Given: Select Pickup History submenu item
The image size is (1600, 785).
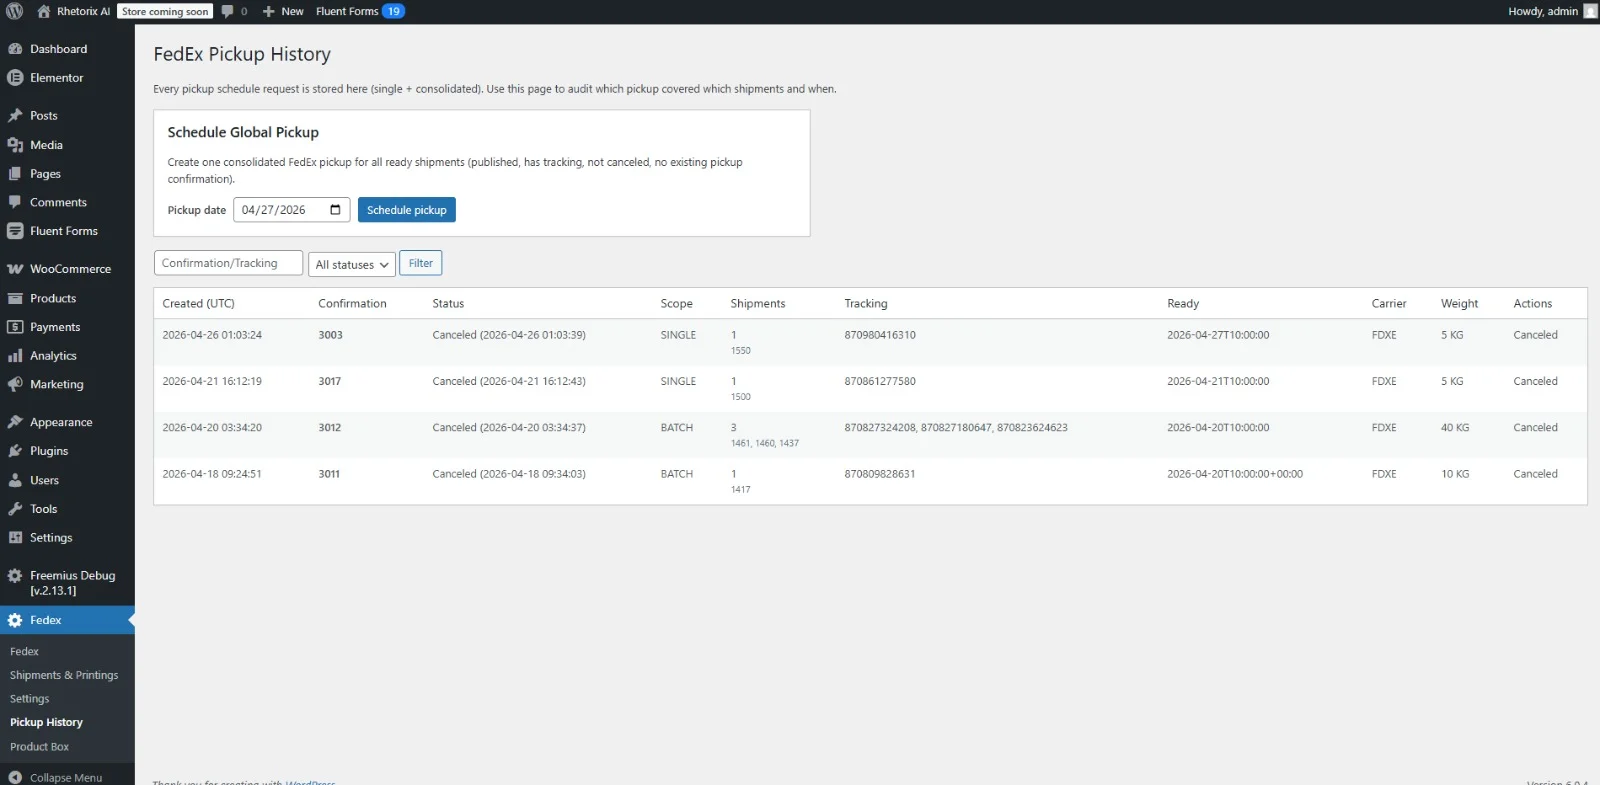Looking at the screenshot, I should pyautogui.click(x=46, y=722).
